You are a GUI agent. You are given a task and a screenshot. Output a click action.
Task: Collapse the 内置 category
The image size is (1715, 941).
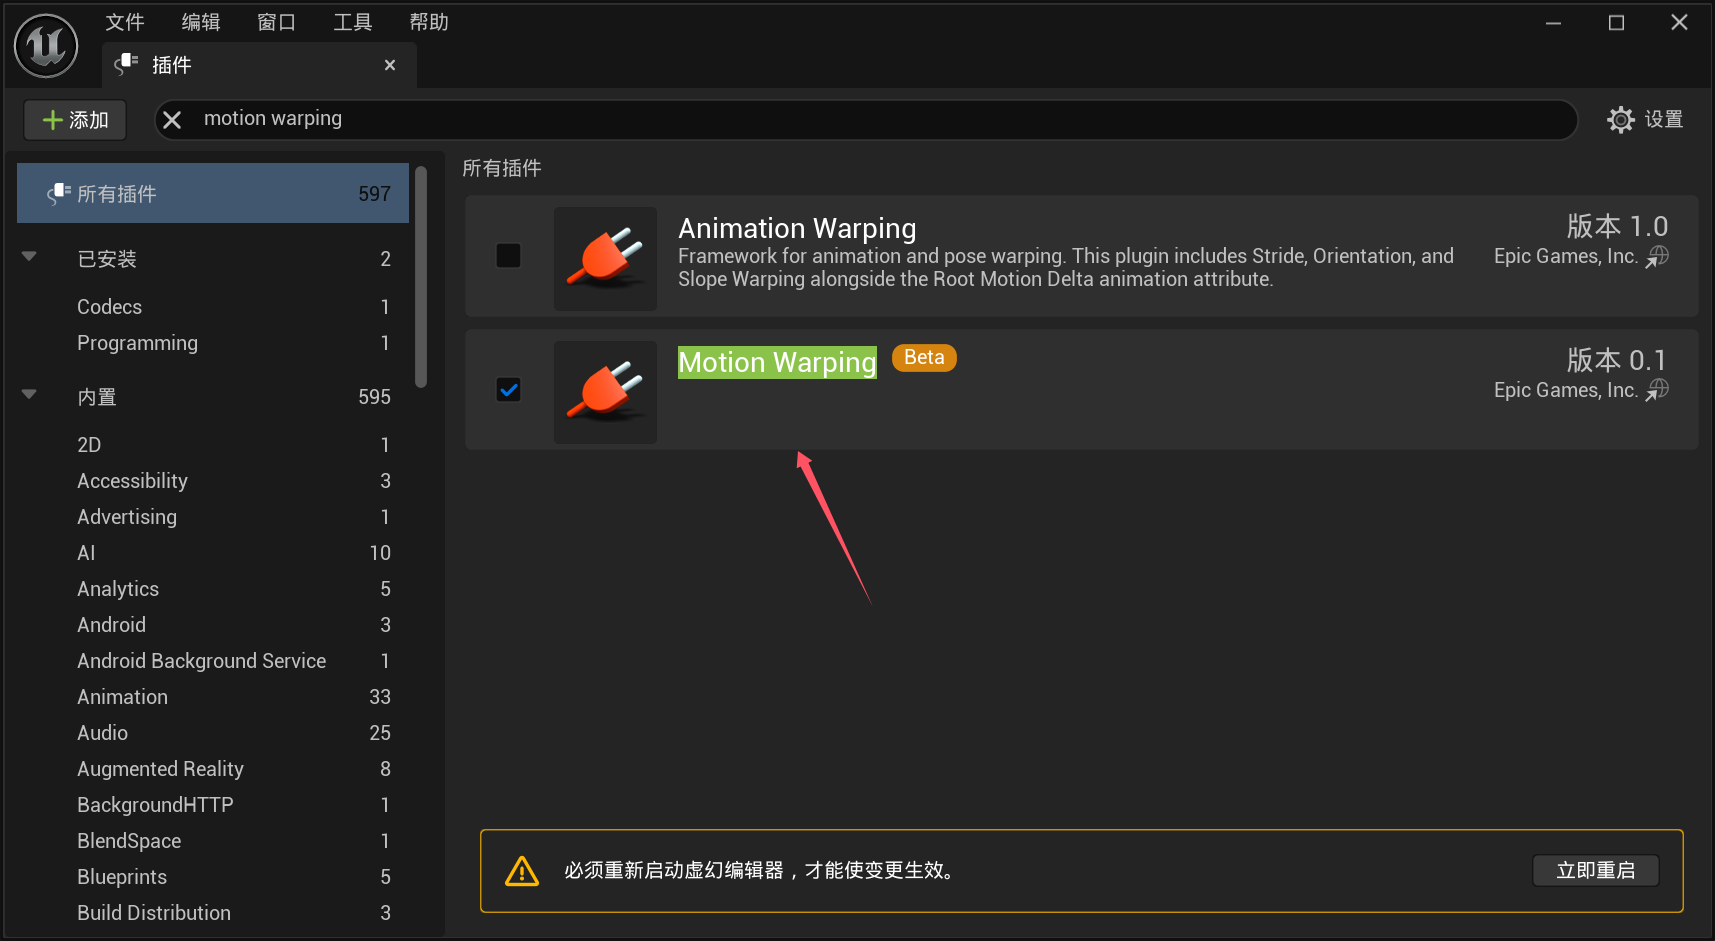[x=29, y=395]
